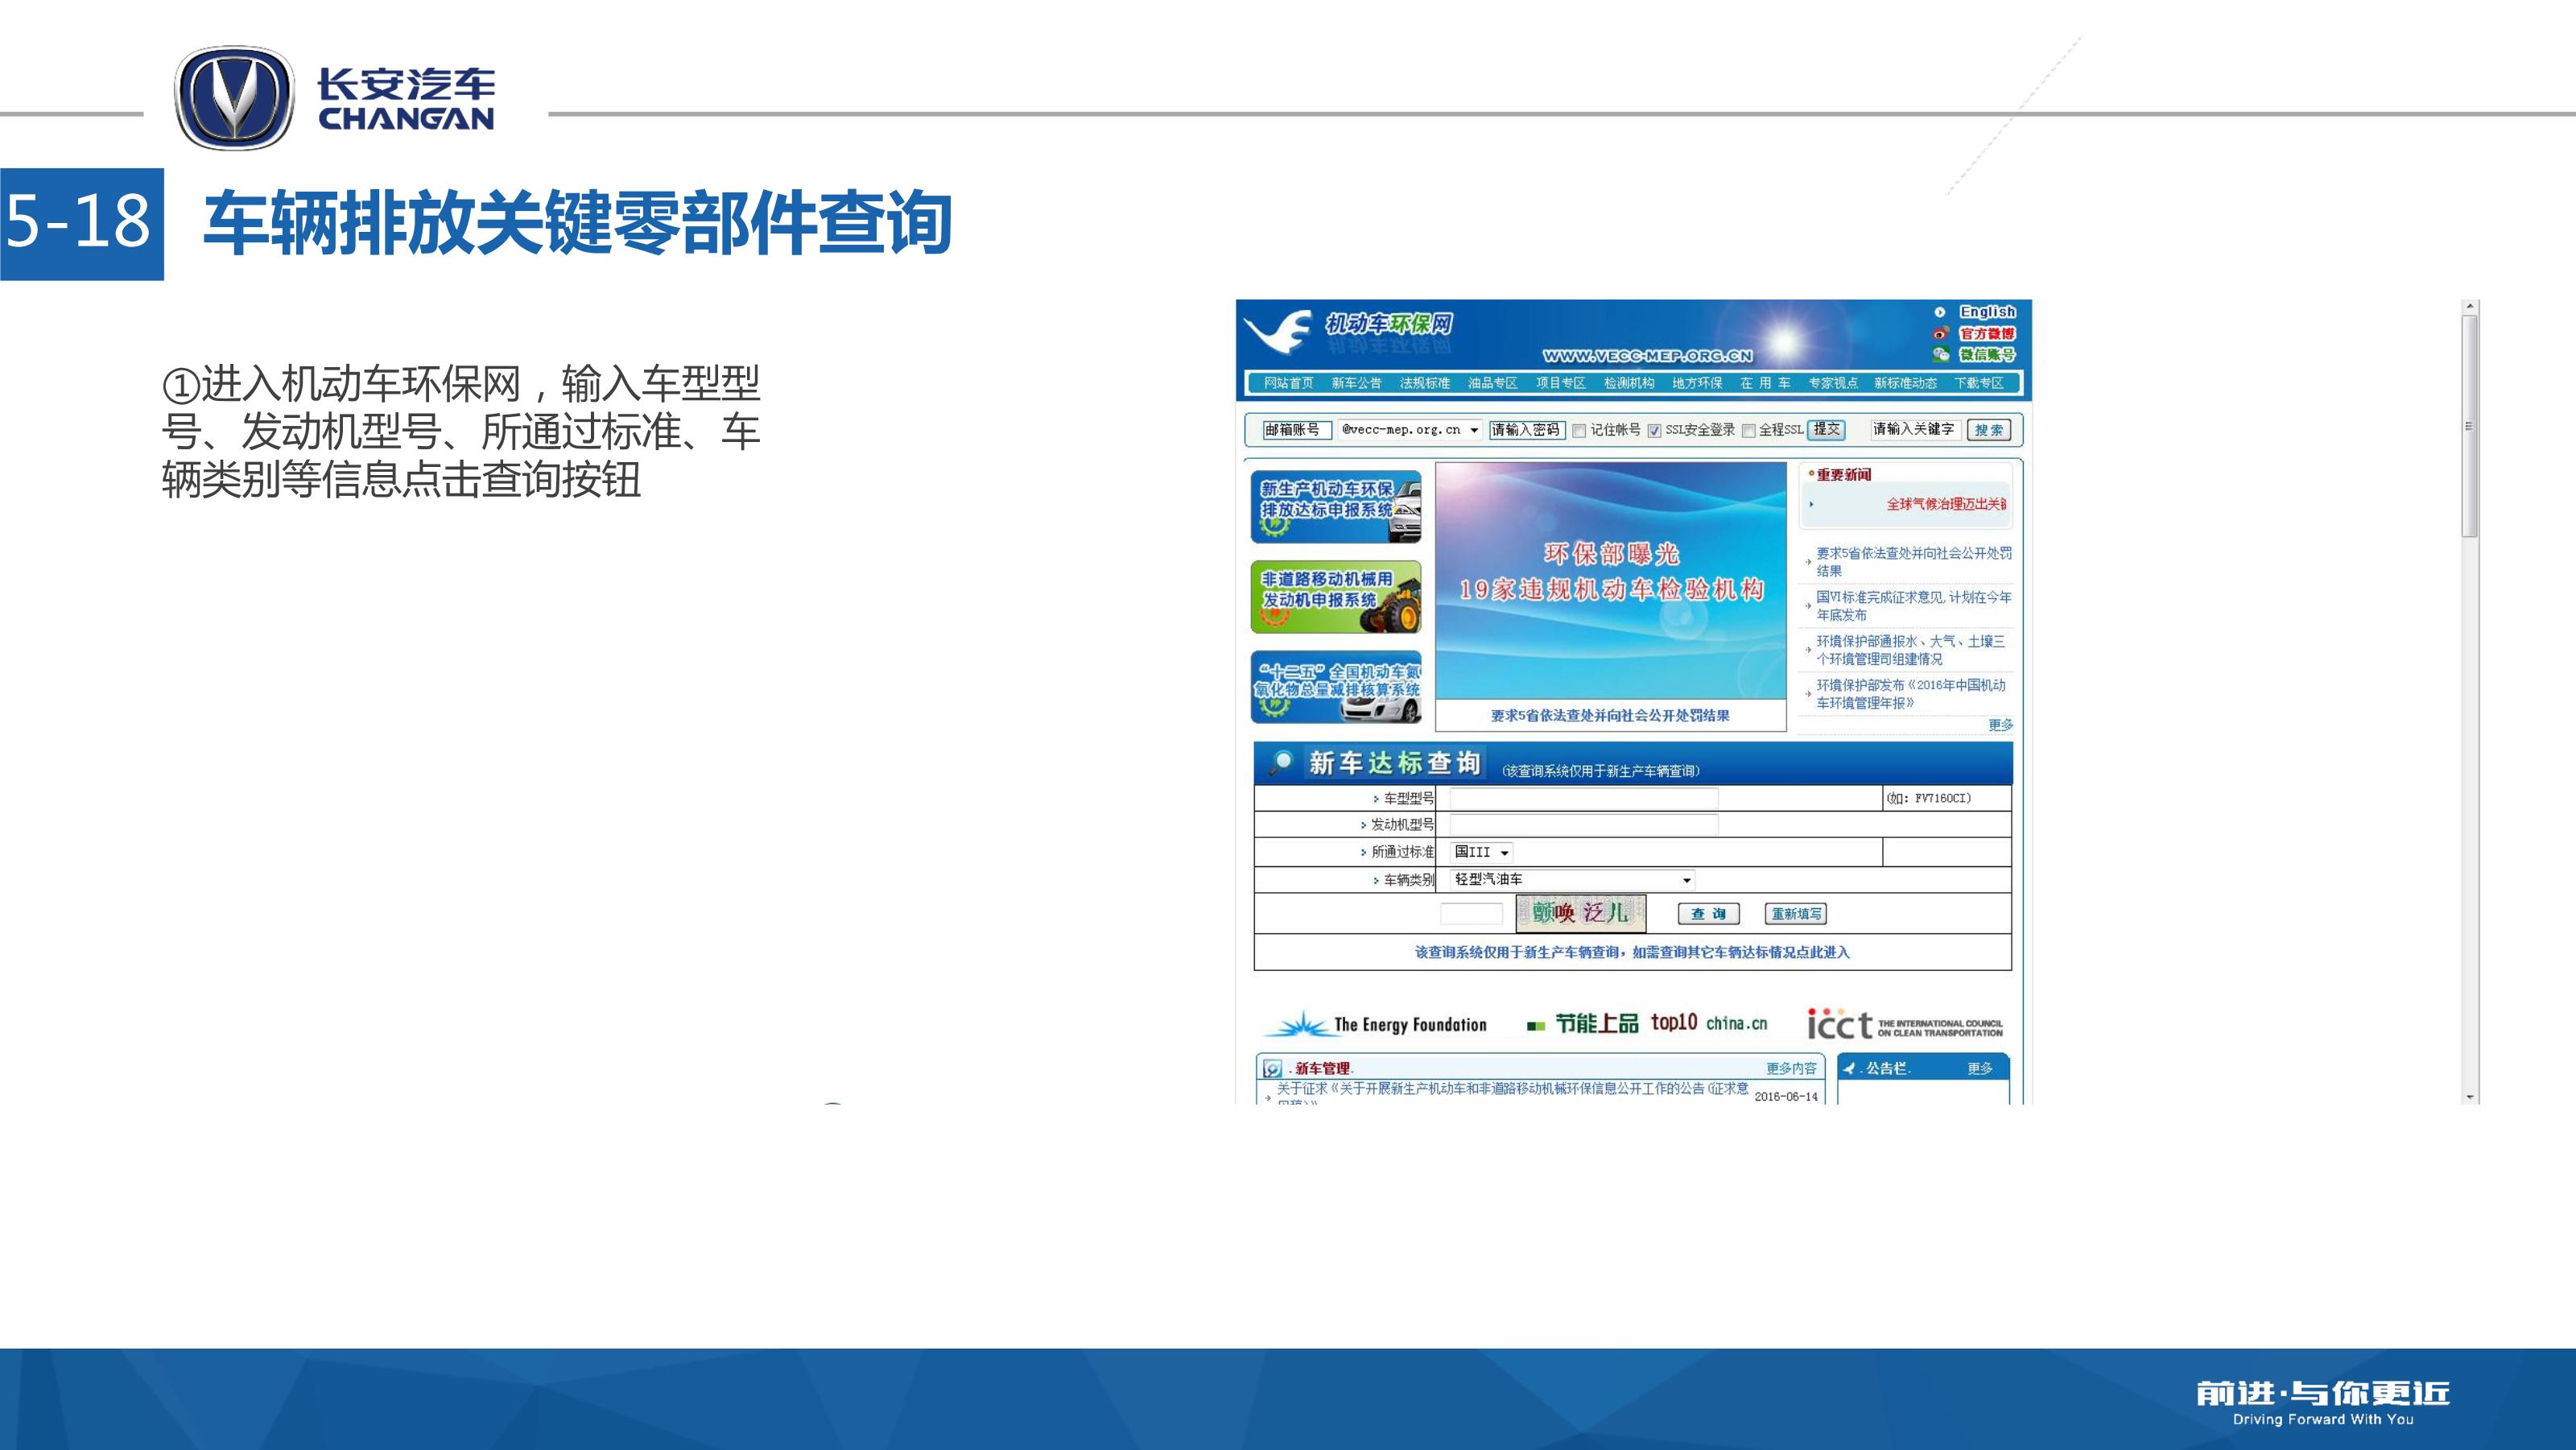Open 法规标准 in the navigation bar

[1424, 383]
